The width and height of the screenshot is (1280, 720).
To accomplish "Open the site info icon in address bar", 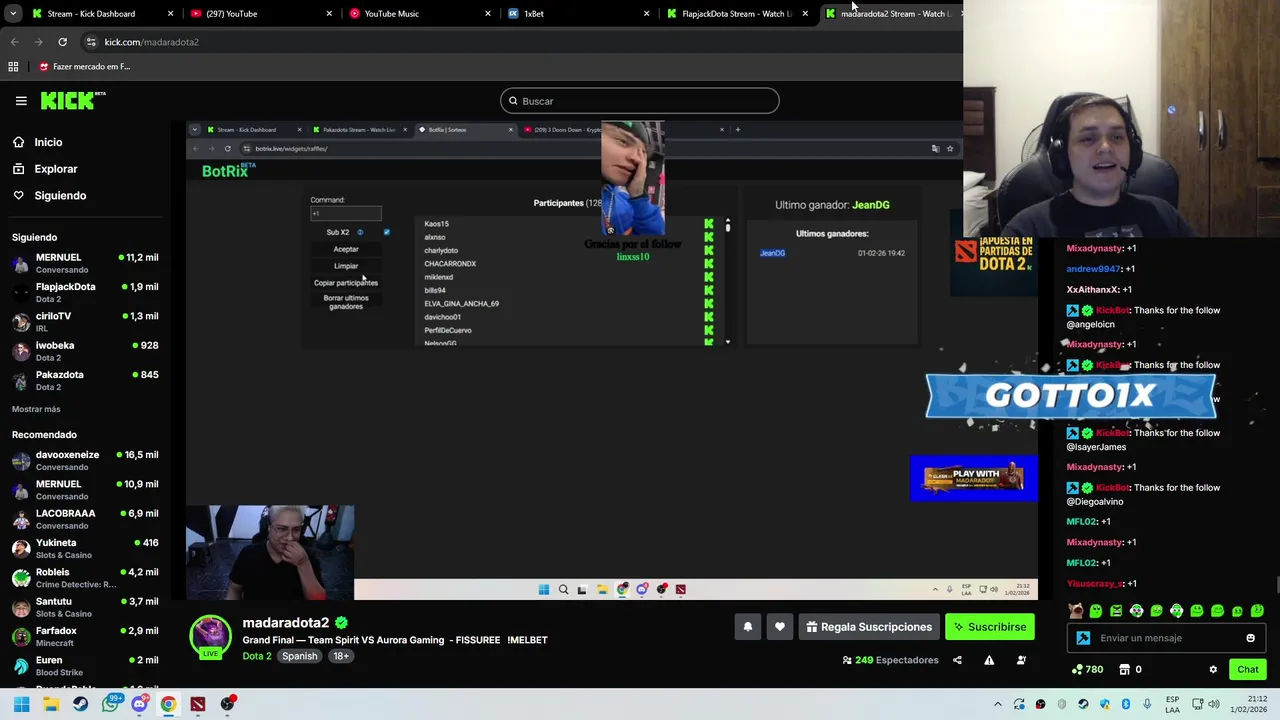I will click(91, 42).
